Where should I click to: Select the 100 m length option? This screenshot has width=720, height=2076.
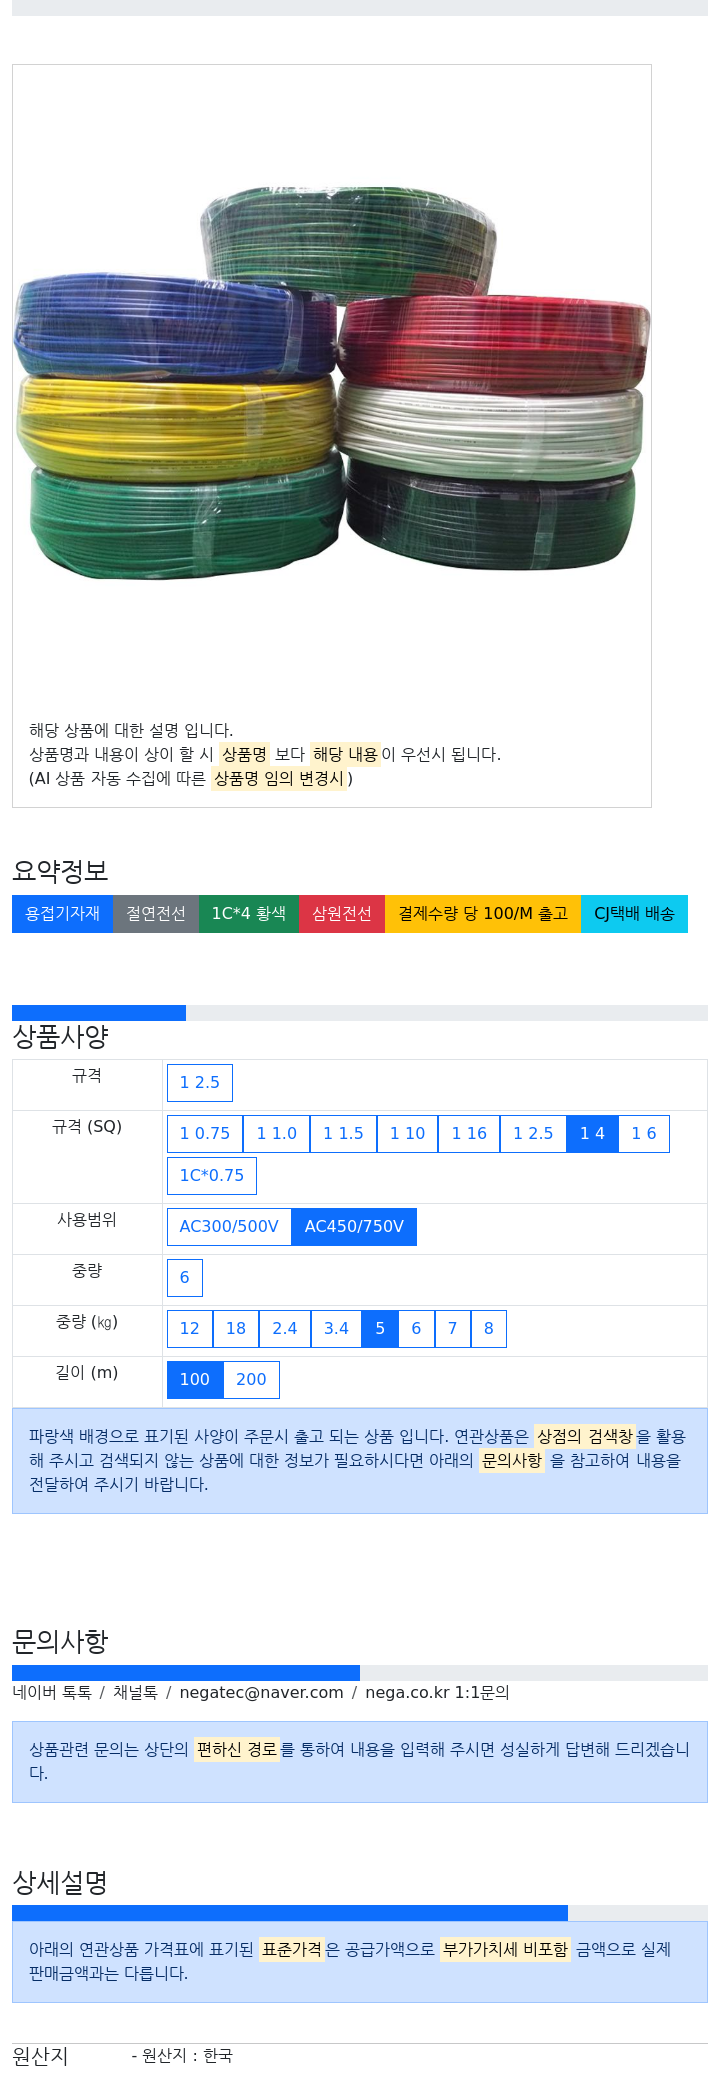[195, 1380]
